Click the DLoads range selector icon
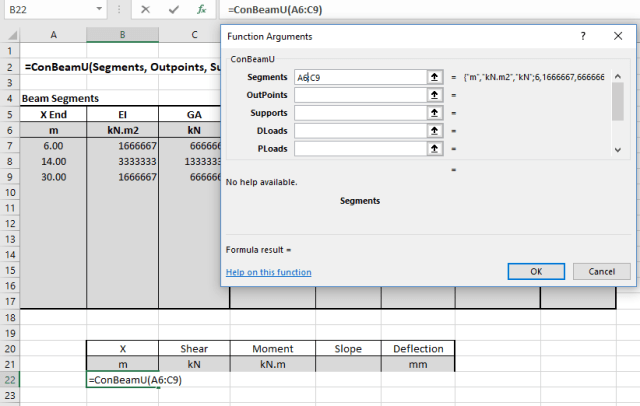Viewport: 640px width, 406px height. click(435, 131)
